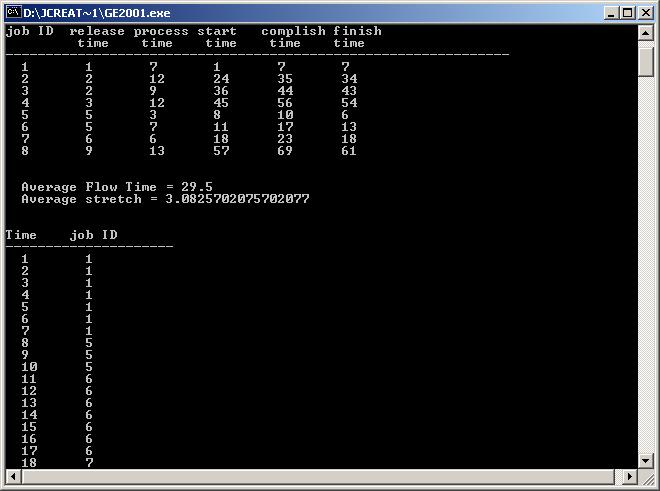Viewport: 660px width, 491px height.
Task: Click job ID 5 at Time 9 row
Action: 89,355
